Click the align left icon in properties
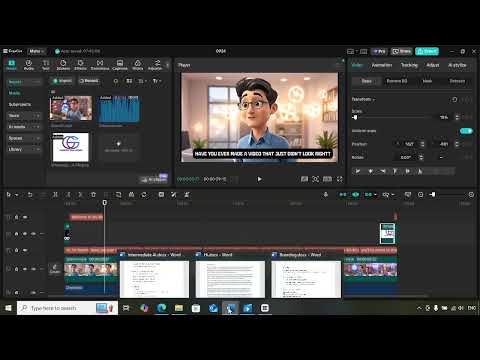 358,171
